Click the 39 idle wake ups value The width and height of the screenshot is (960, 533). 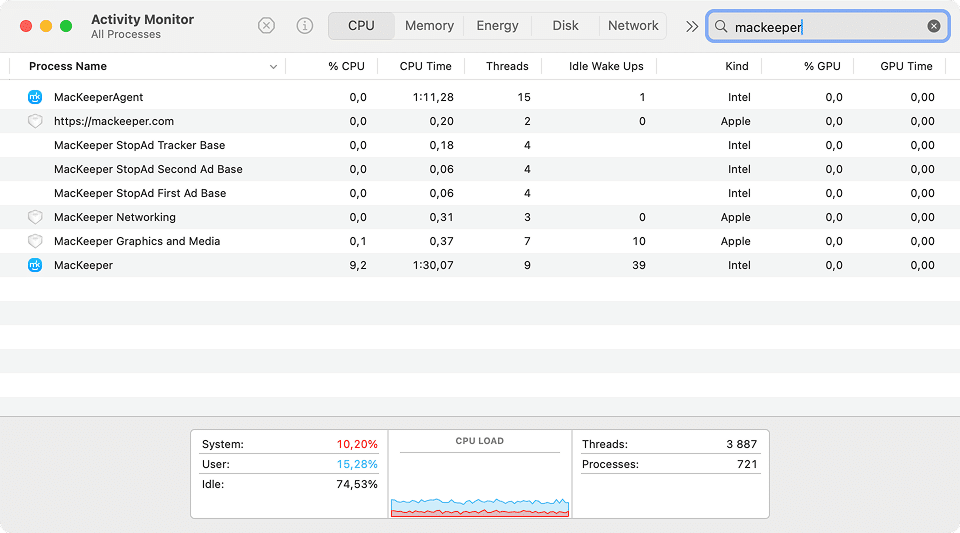(x=639, y=265)
